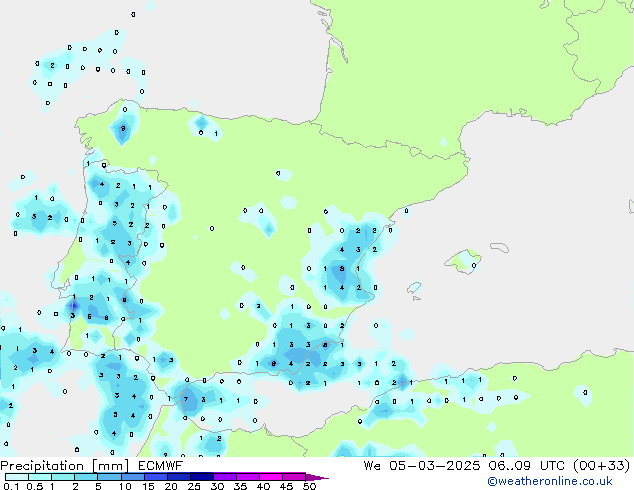Select the 45–50 mm legend color box
The width and height of the screenshot is (634, 490).
point(294,477)
